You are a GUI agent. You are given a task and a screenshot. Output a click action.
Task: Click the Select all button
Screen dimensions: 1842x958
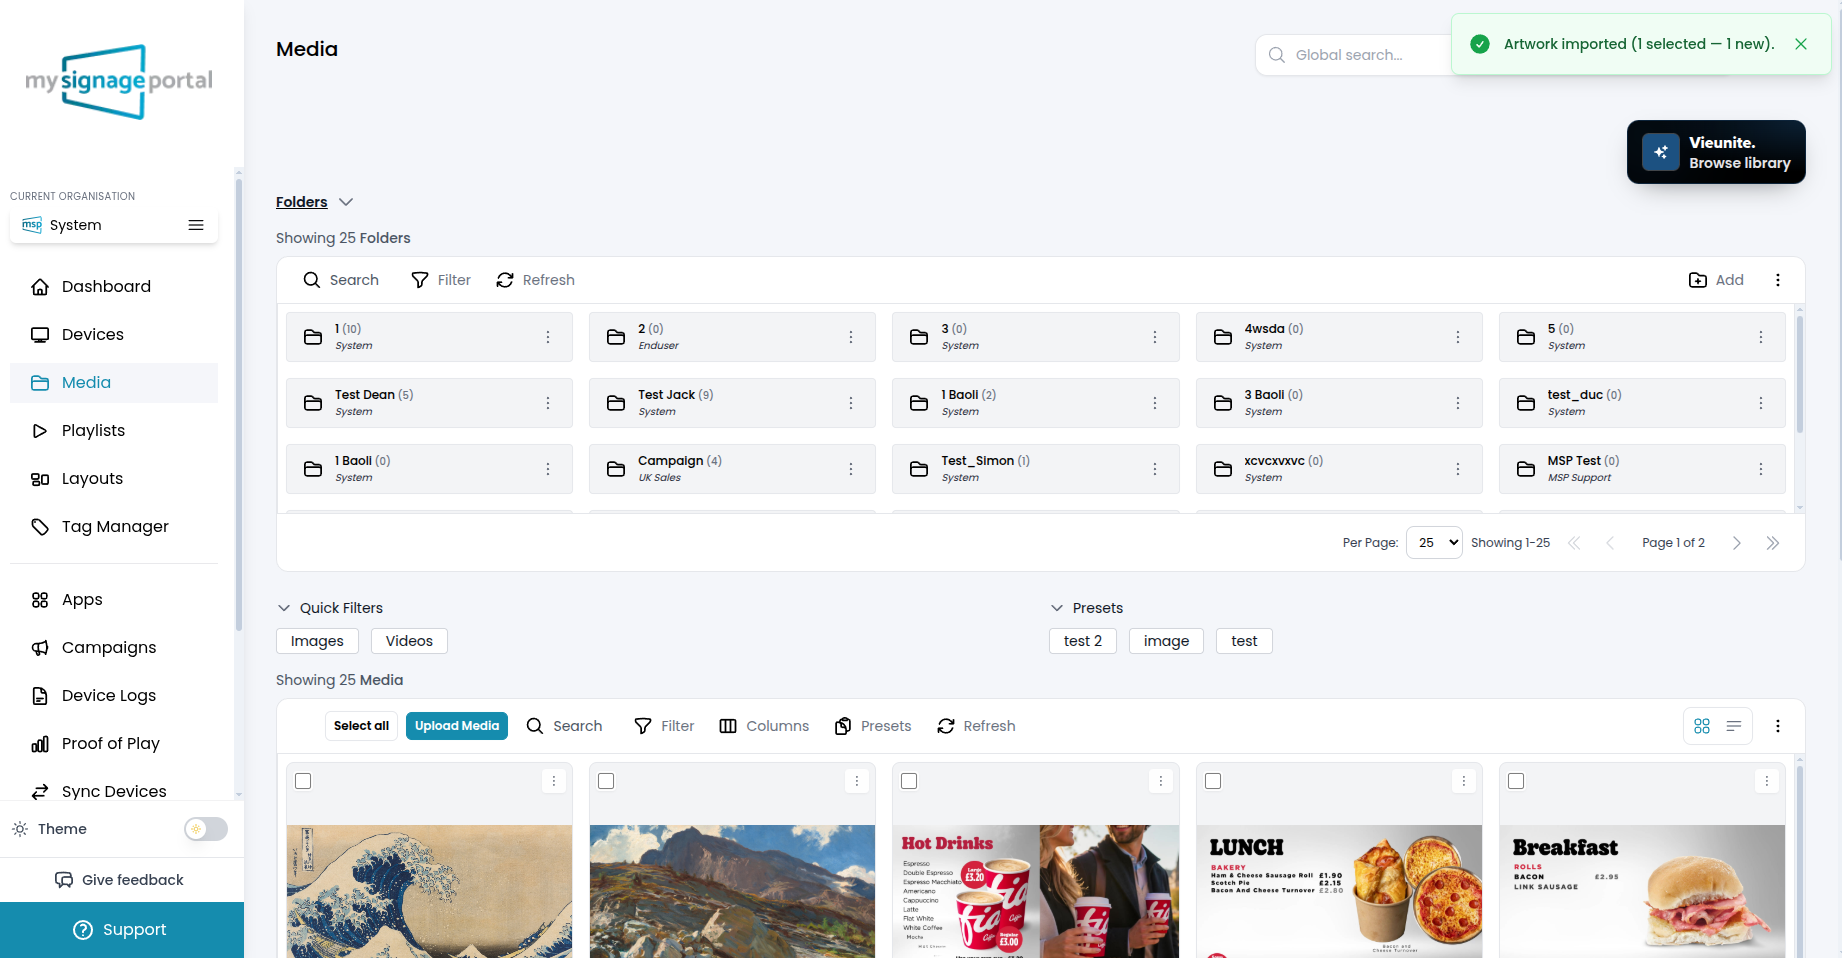point(361,726)
